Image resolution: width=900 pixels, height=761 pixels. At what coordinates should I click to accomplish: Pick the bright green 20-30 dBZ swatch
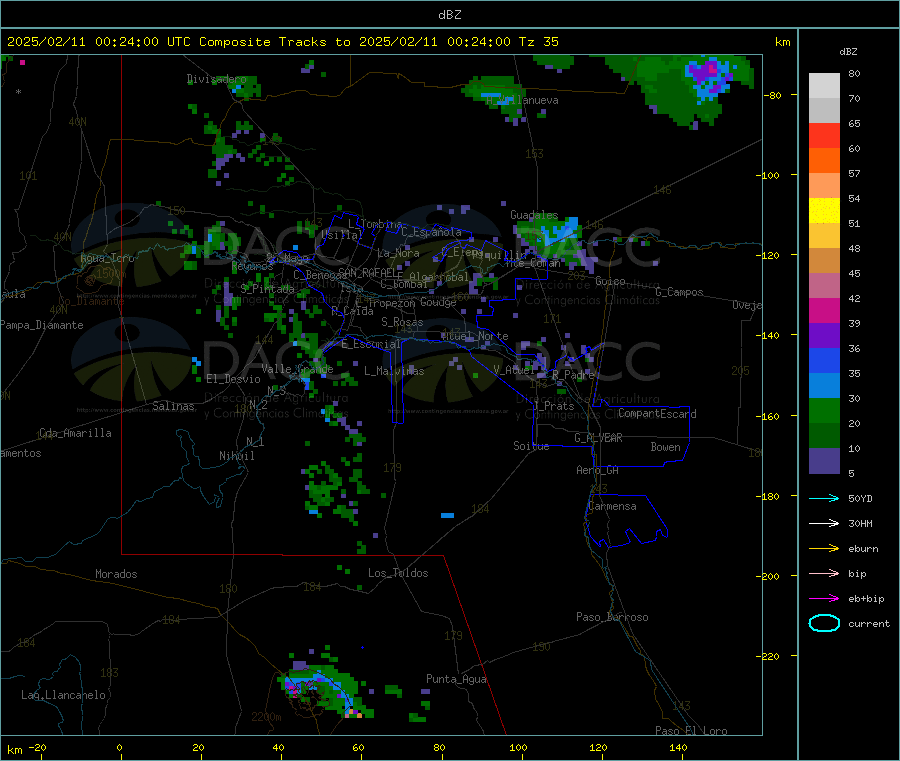(824, 410)
